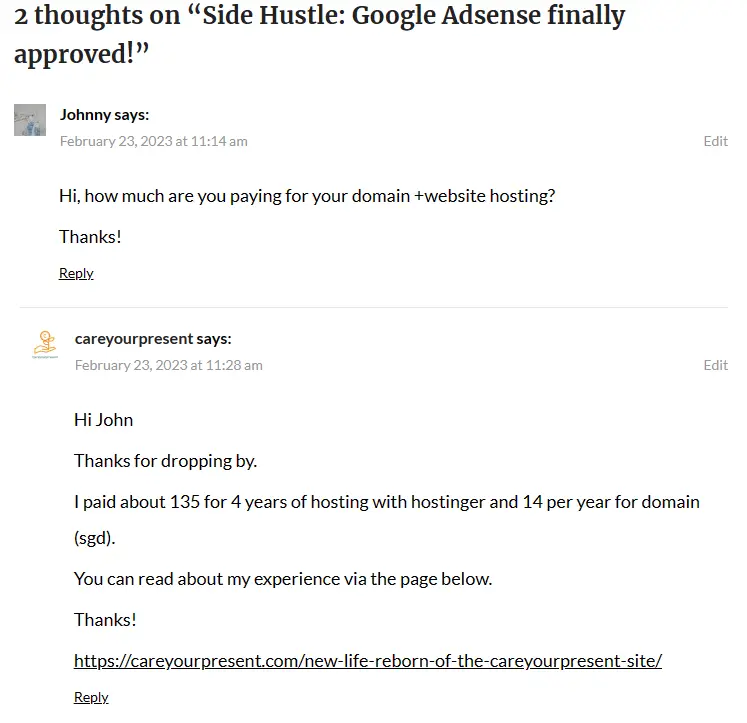Image resolution: width=747 pixels, height=723 pixels.
Task: Click the careyourpresent says author name
Action: coord(153,339)
